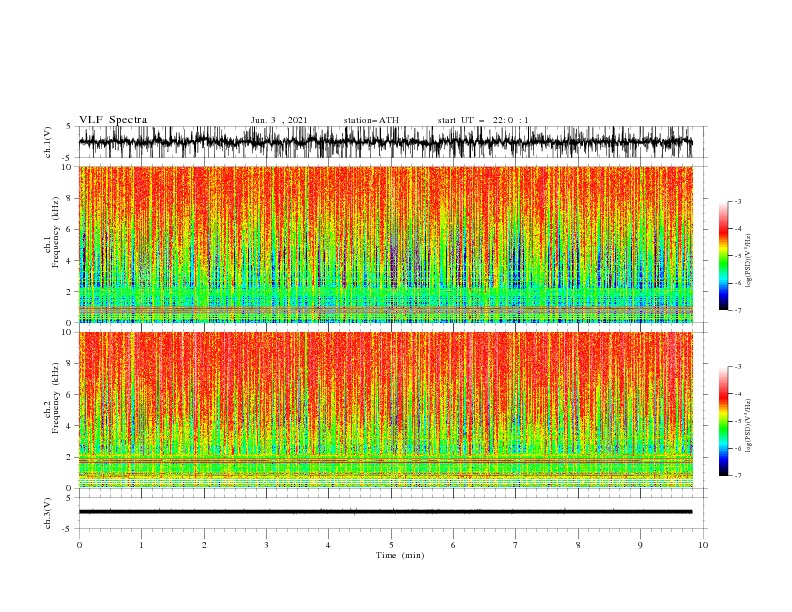Click the ch.2 spectrogram plot
Viewport: 792px width, 612px height.
coord(385,410)
